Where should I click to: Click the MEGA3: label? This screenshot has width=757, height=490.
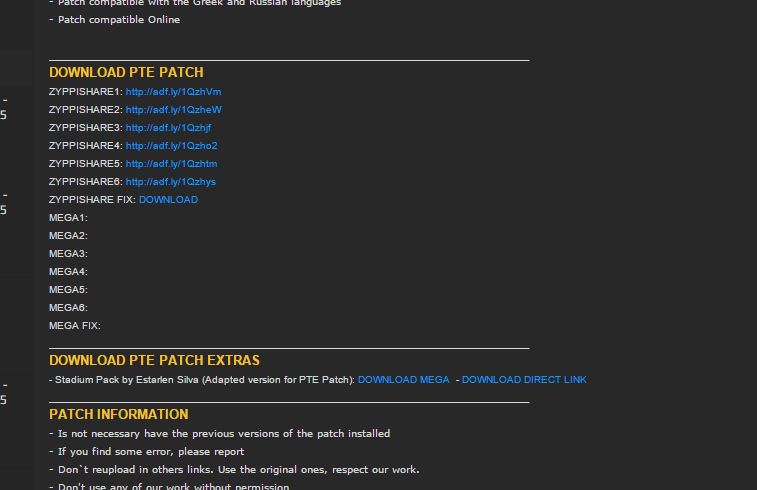(x=68, y=254)
